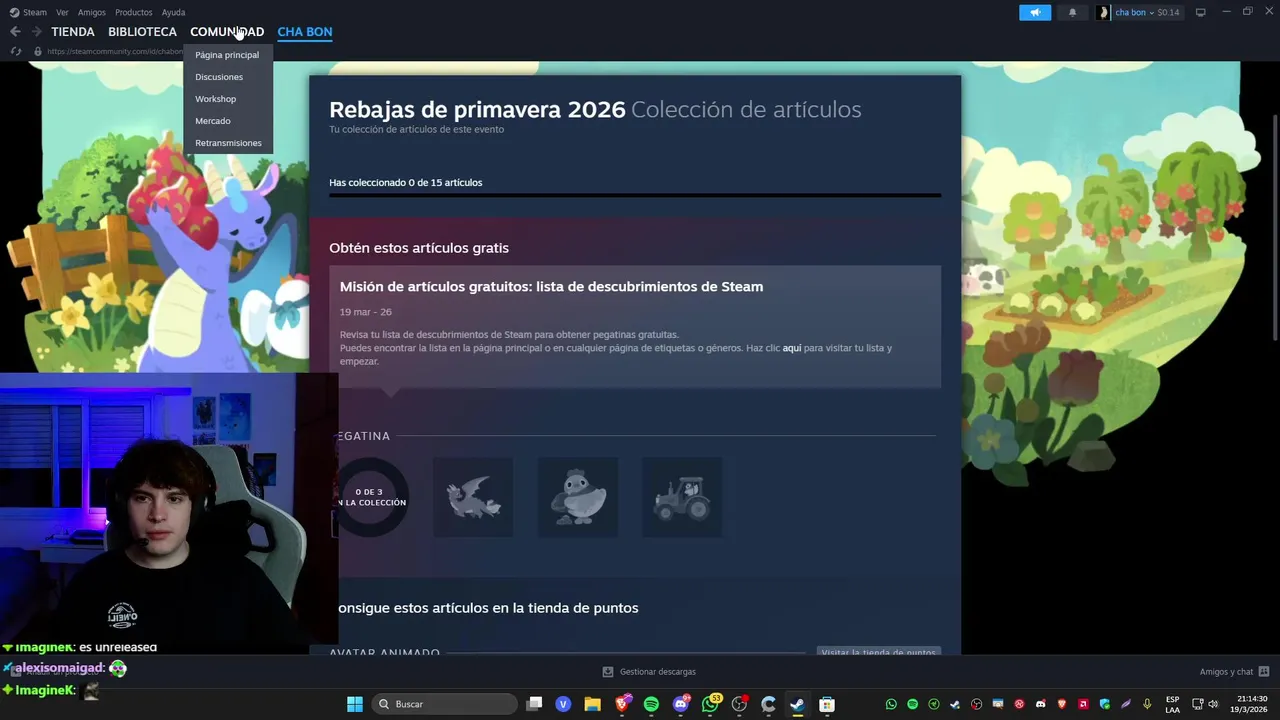Open Task View on the taskbar
Image resolution: width=1280 pixels, height=720 pixels.
tap(534, 704)
